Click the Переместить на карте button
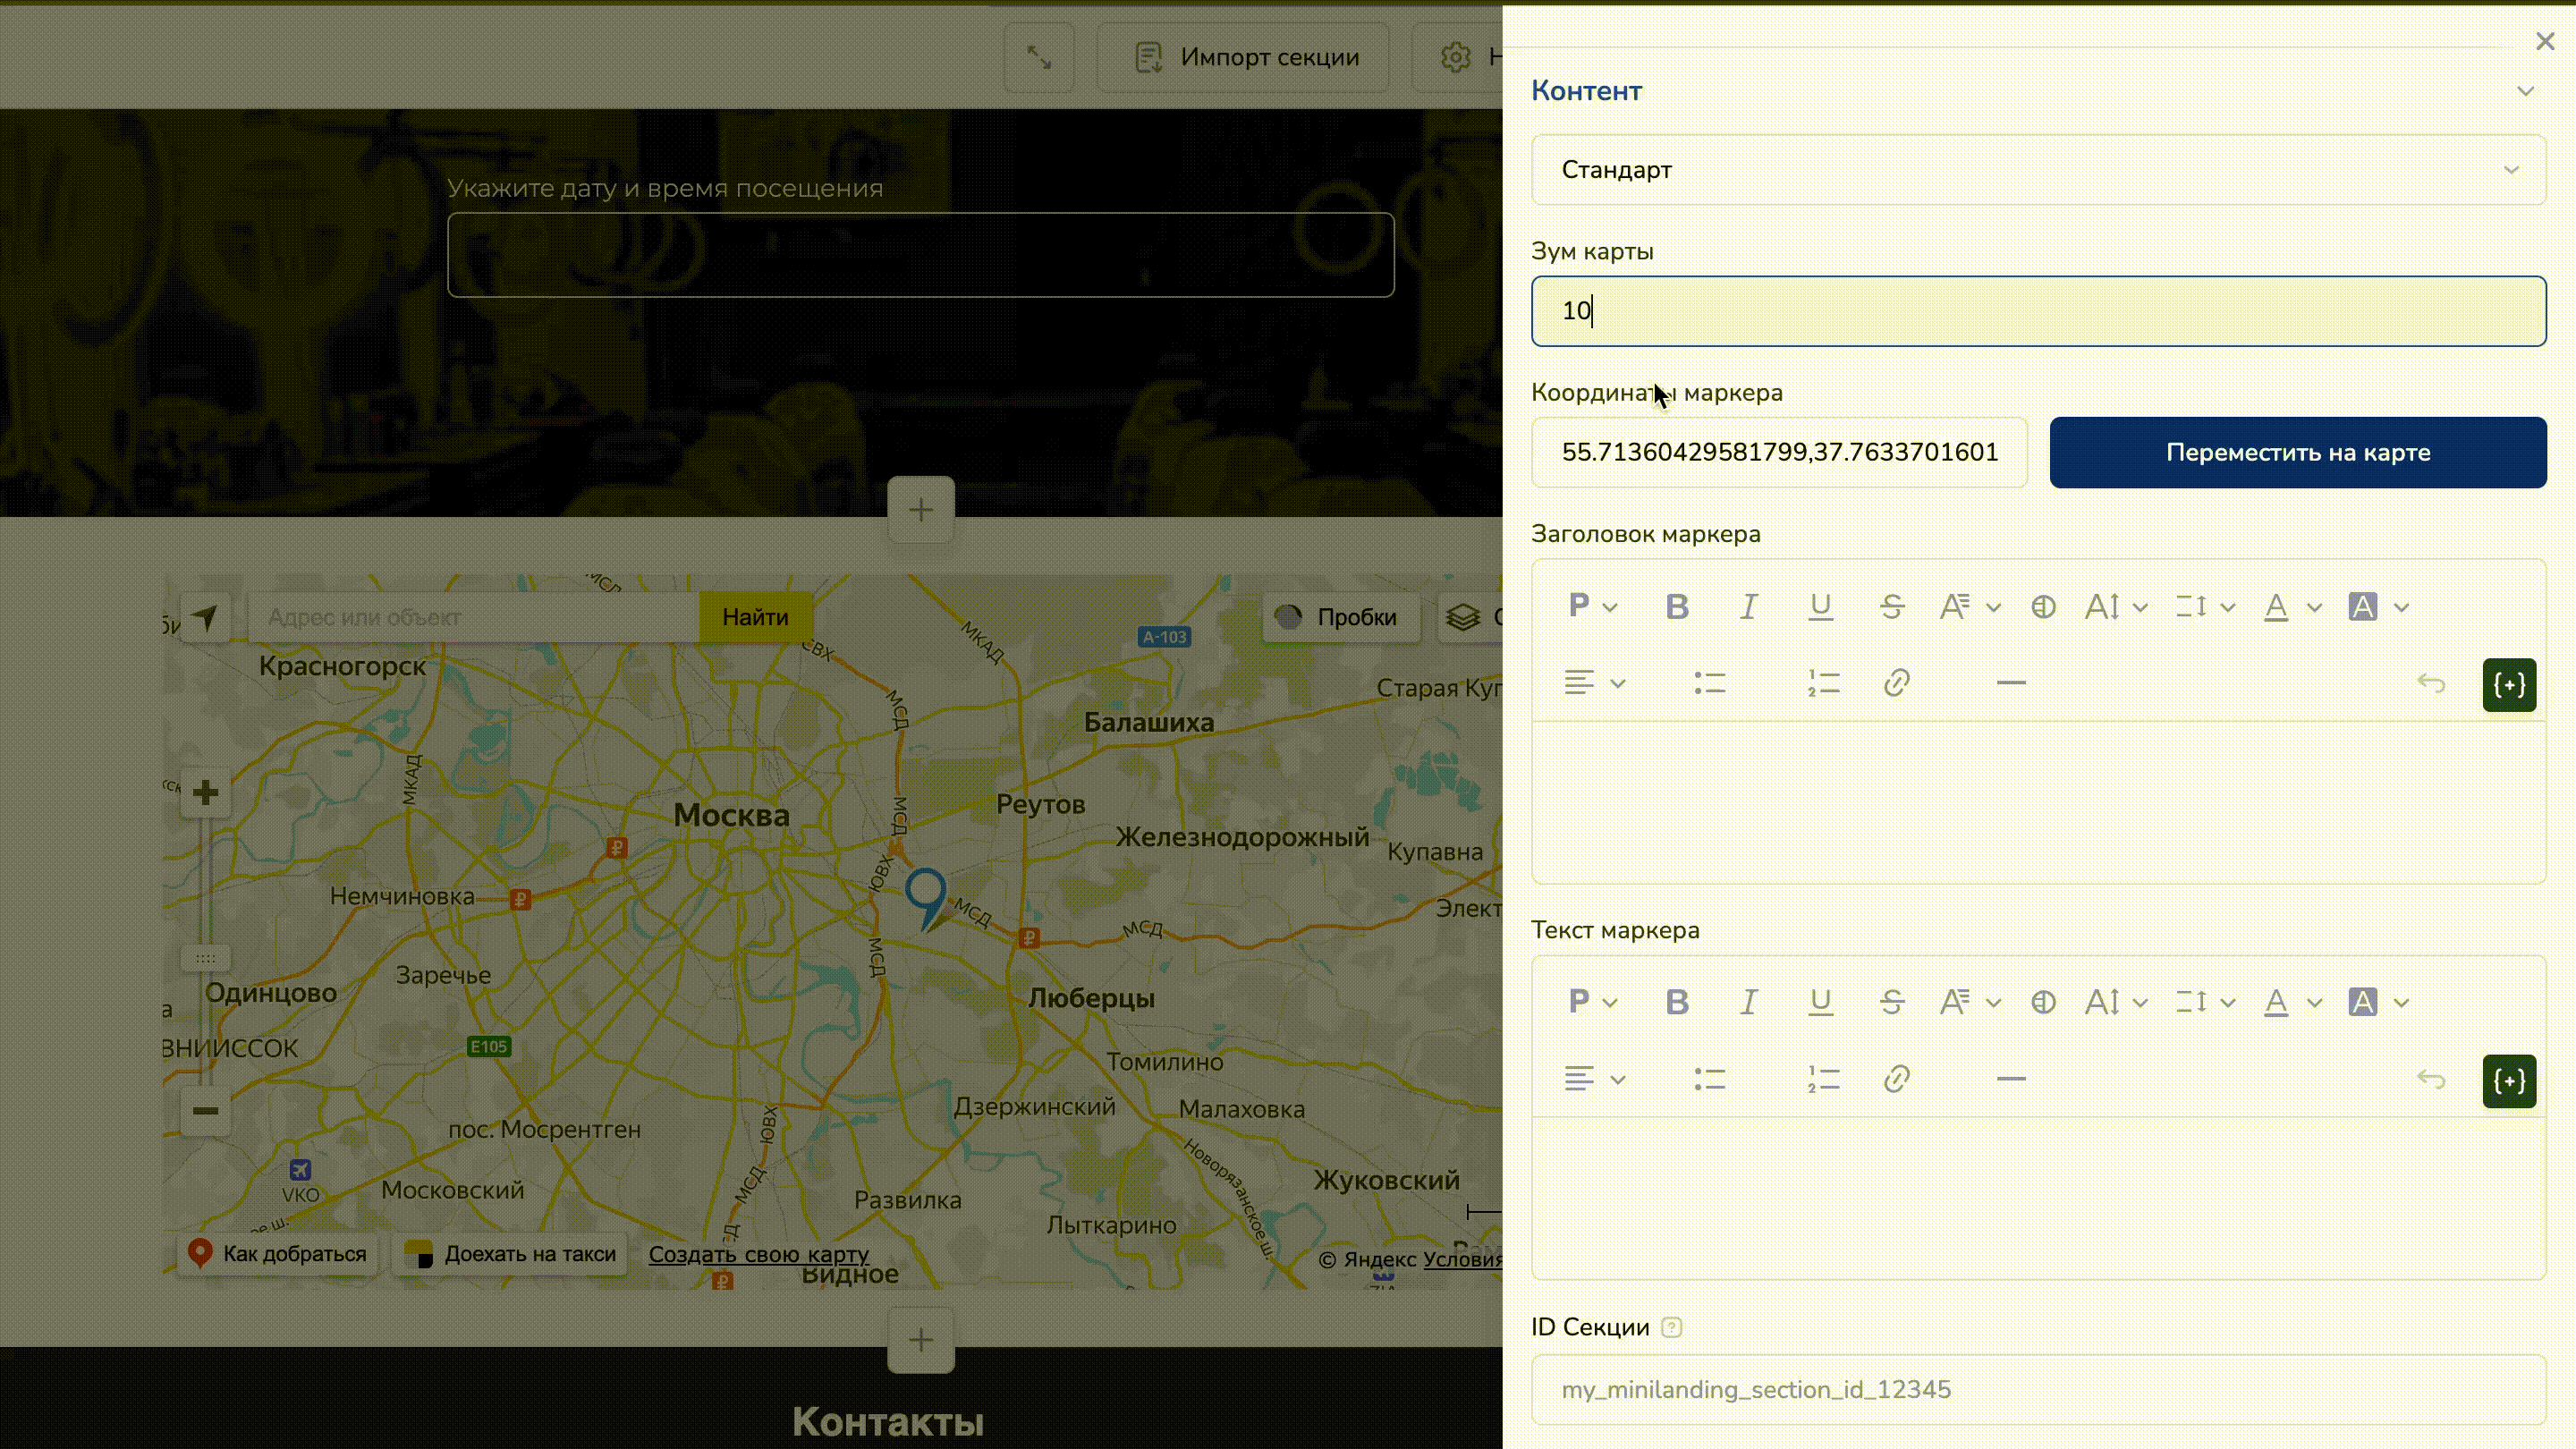 point(2297,452)
